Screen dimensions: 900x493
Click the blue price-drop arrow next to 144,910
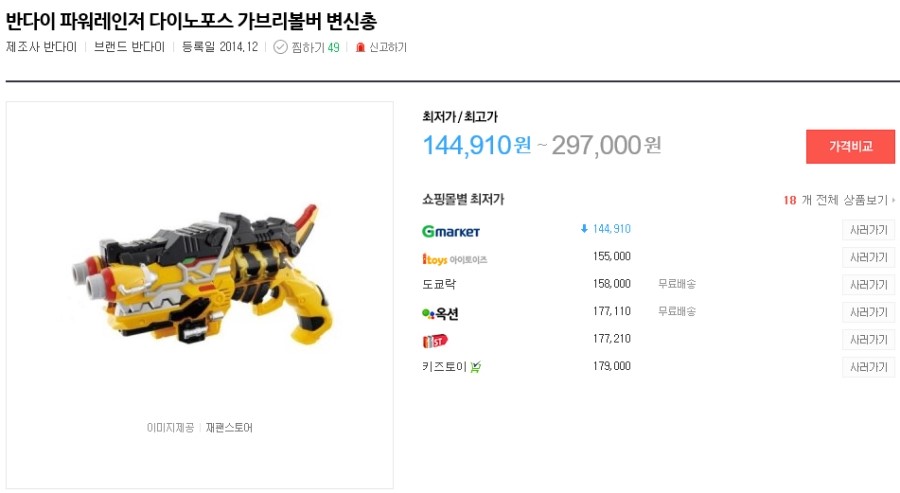(584, 229)
